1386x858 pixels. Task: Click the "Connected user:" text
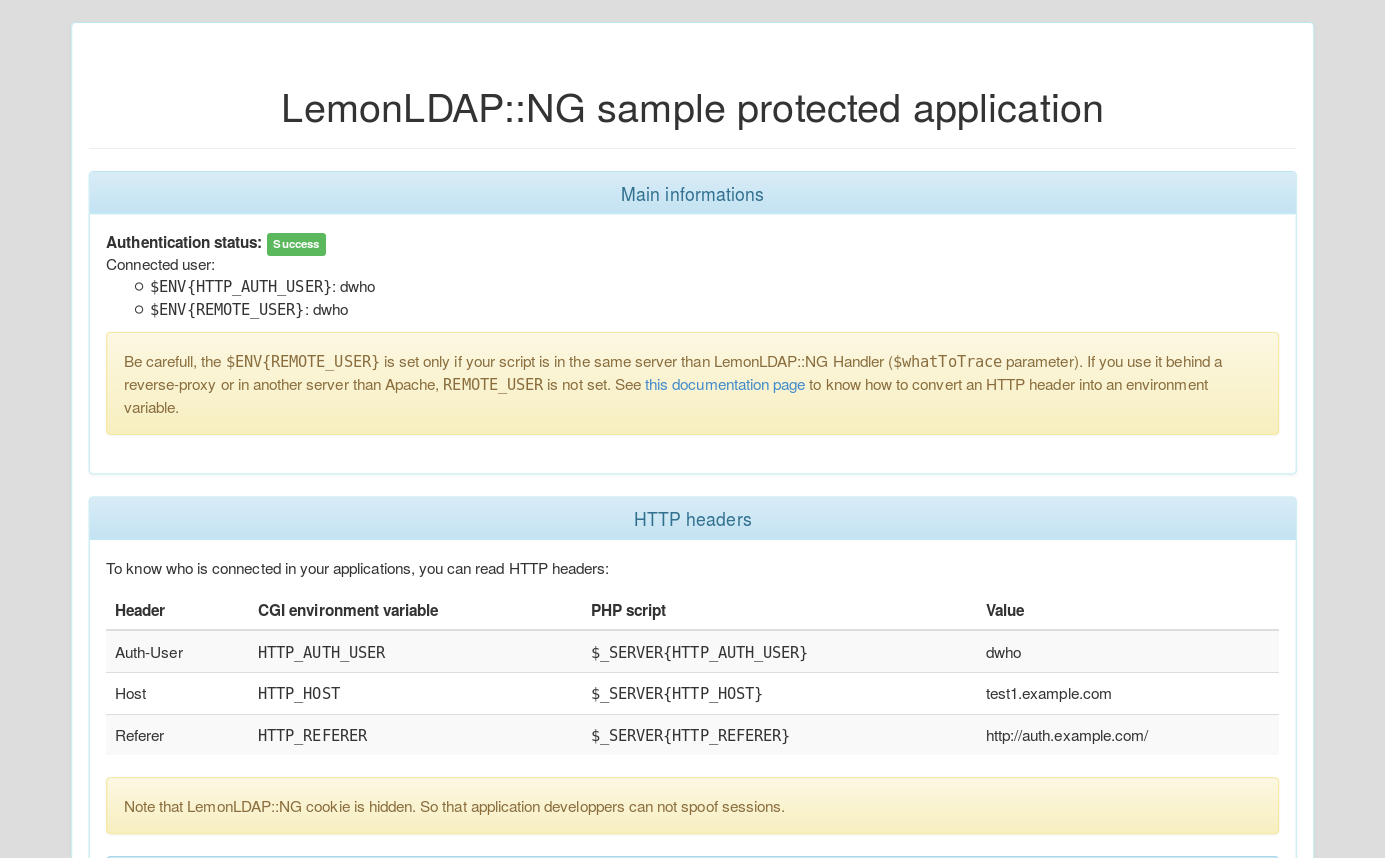pyautogui.click(x=160, y=265)
